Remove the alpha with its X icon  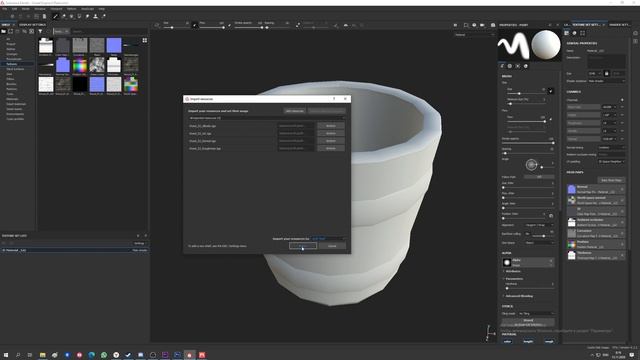point(551,260)
